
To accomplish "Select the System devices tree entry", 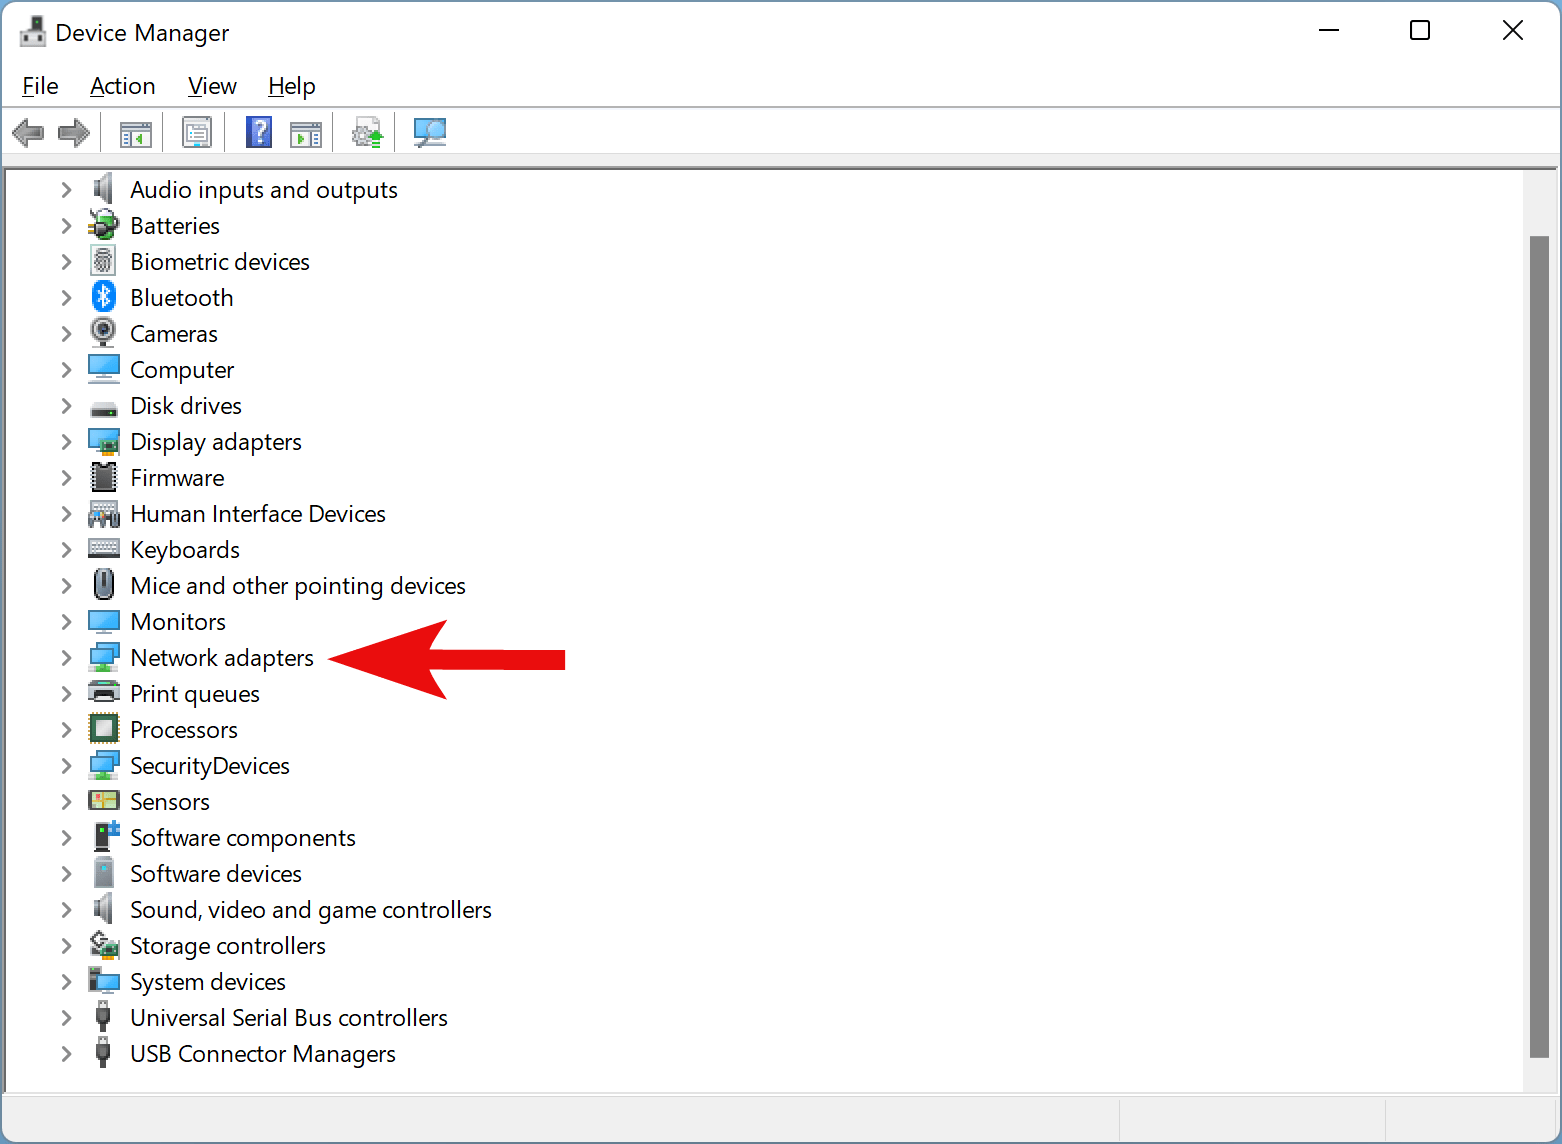I will click(207, 981).
